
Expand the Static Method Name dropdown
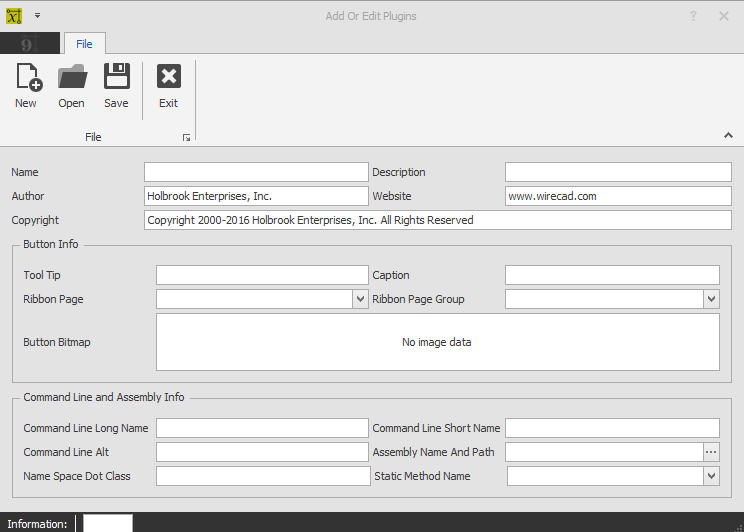click(x=711, y=476)
